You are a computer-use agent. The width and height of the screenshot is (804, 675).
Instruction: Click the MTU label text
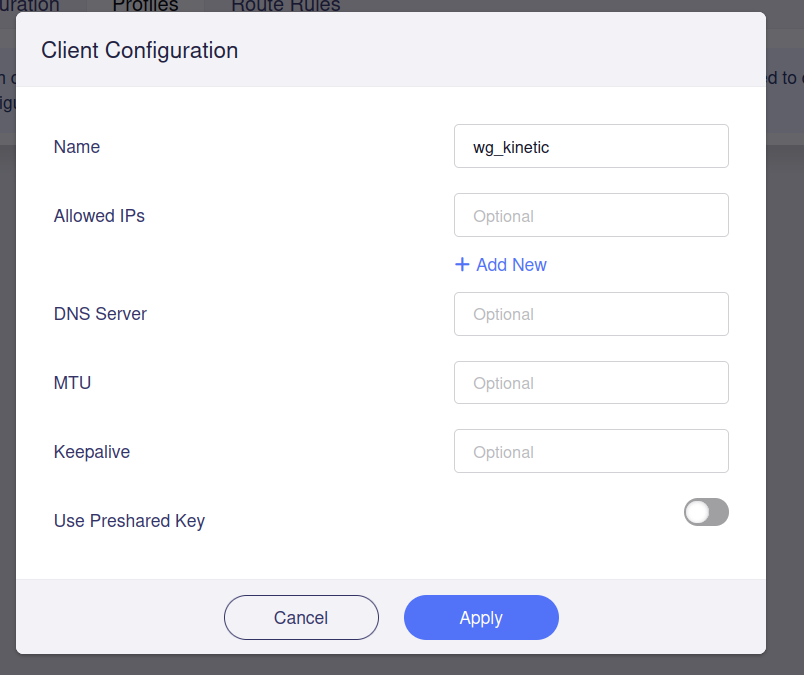coord(72,383)
